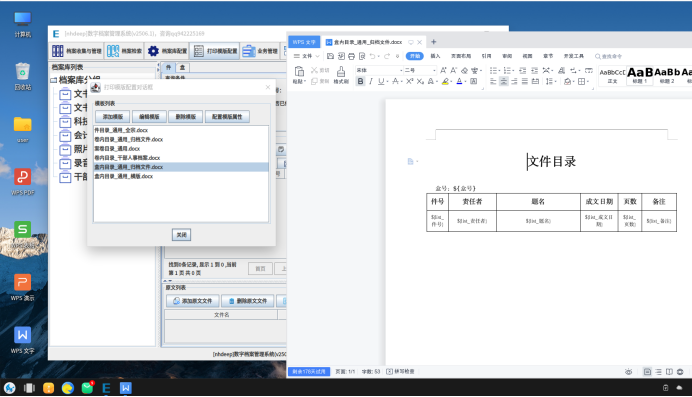
Task: Click 配置模版属性 button in dialog
Action: pos(227,117)
